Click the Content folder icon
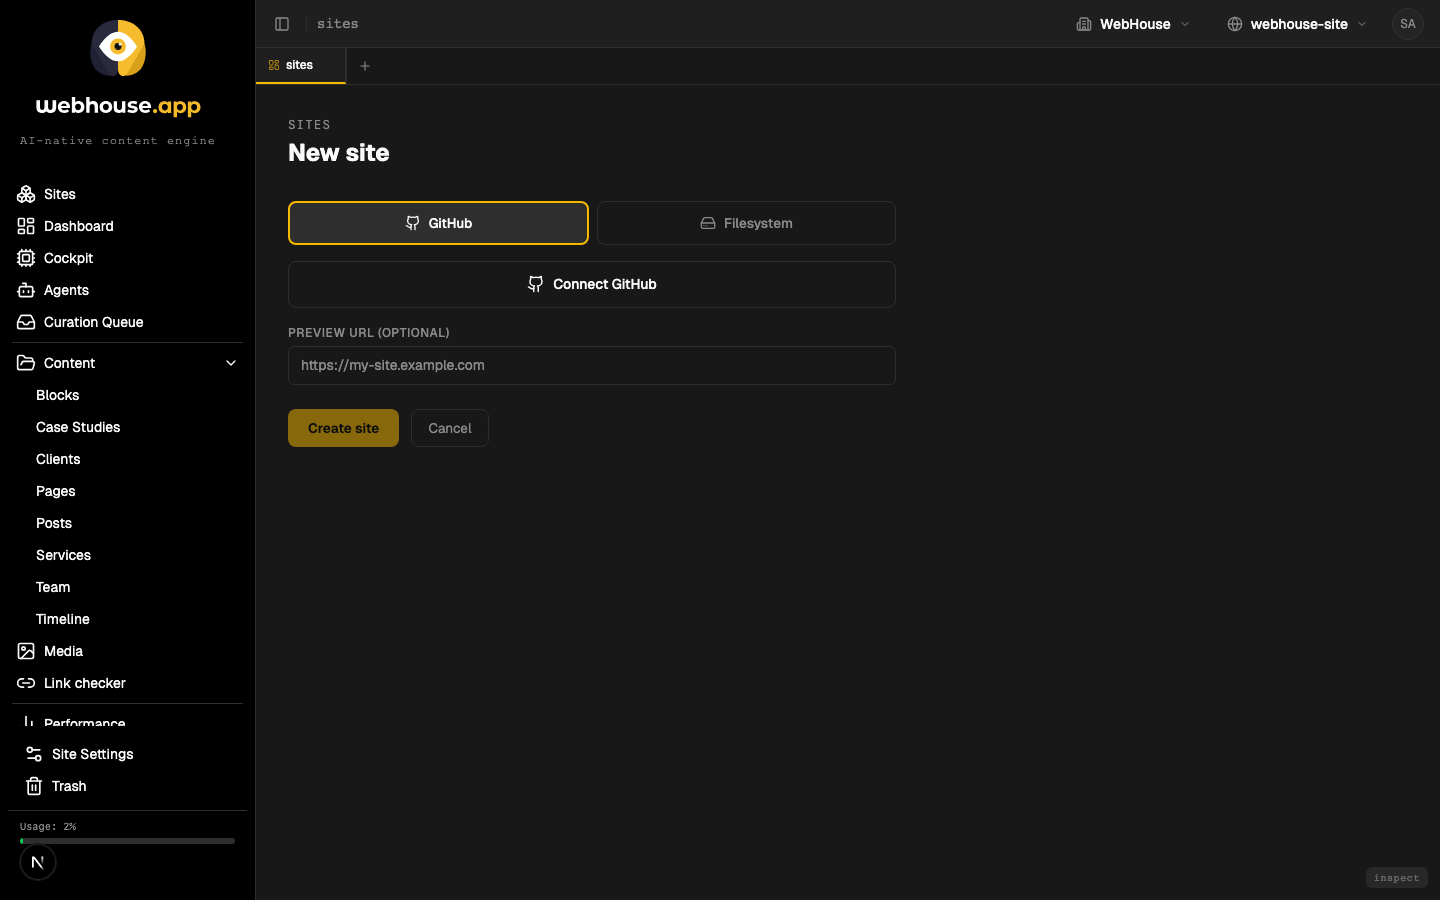Screen dimensions: 1440x900 coord(26,363)
